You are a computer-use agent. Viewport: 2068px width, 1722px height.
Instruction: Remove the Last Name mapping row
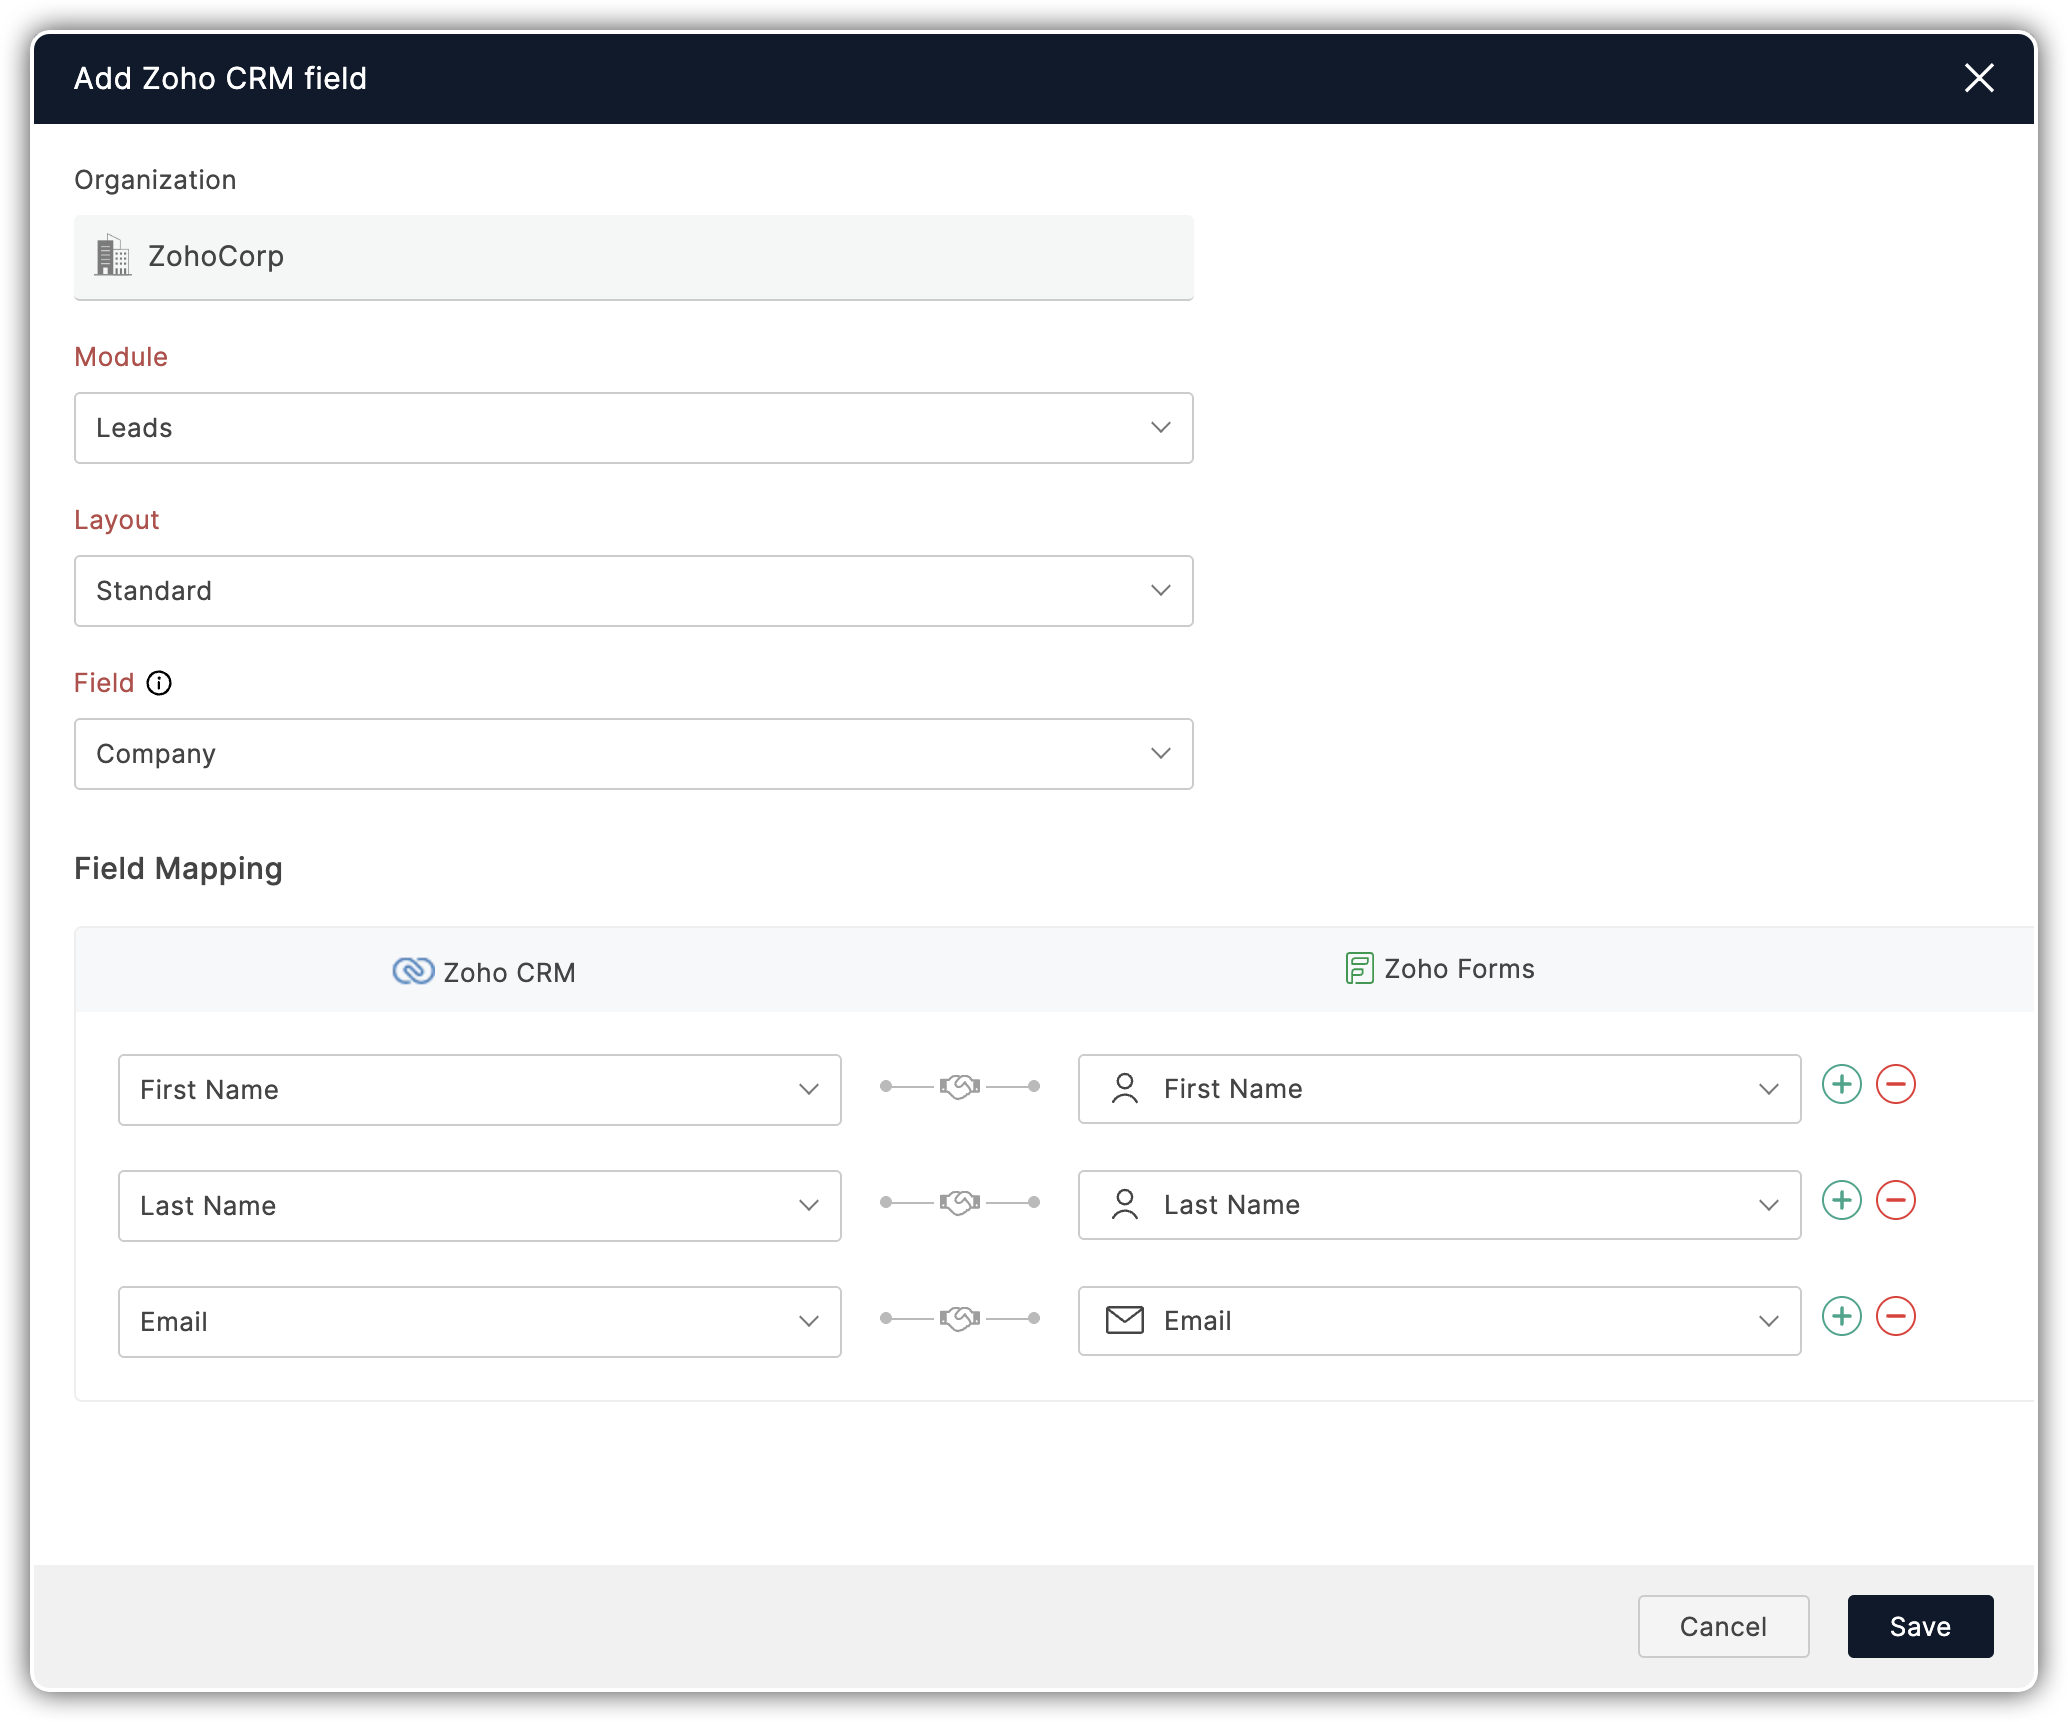(1895, 1201)
